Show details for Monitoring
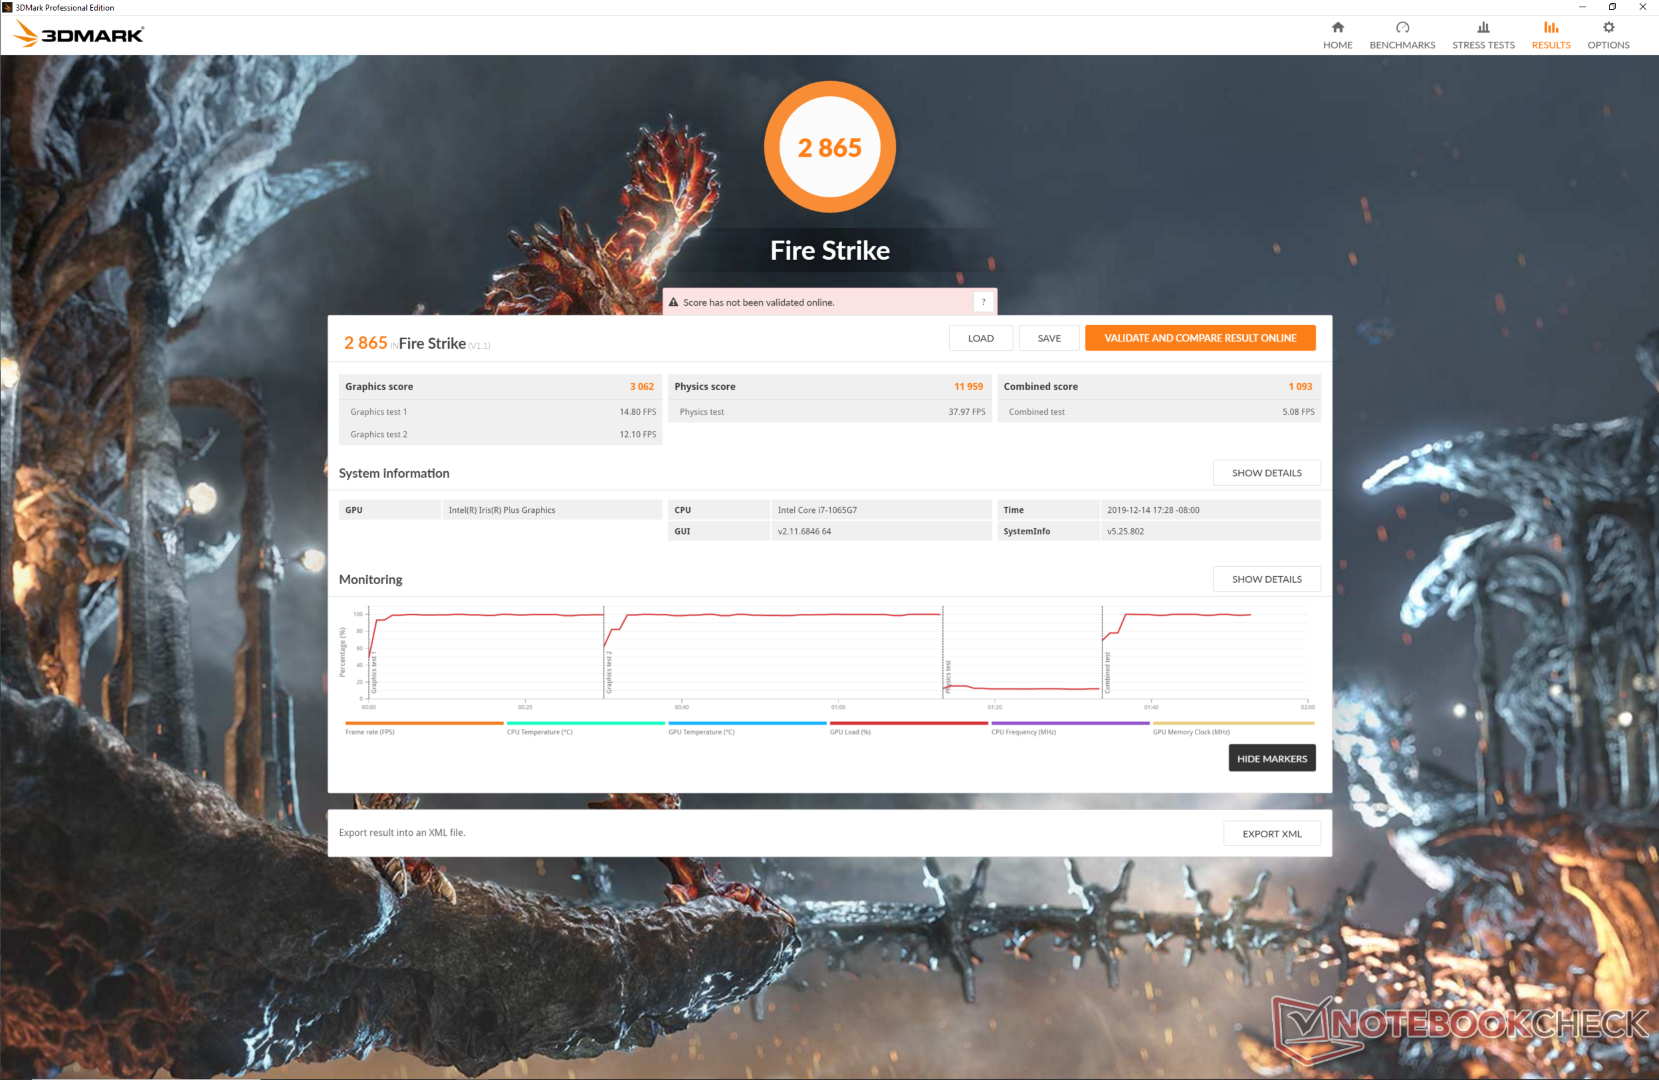Viewport: 1659px width, 1080px height. pos(1267,579)
